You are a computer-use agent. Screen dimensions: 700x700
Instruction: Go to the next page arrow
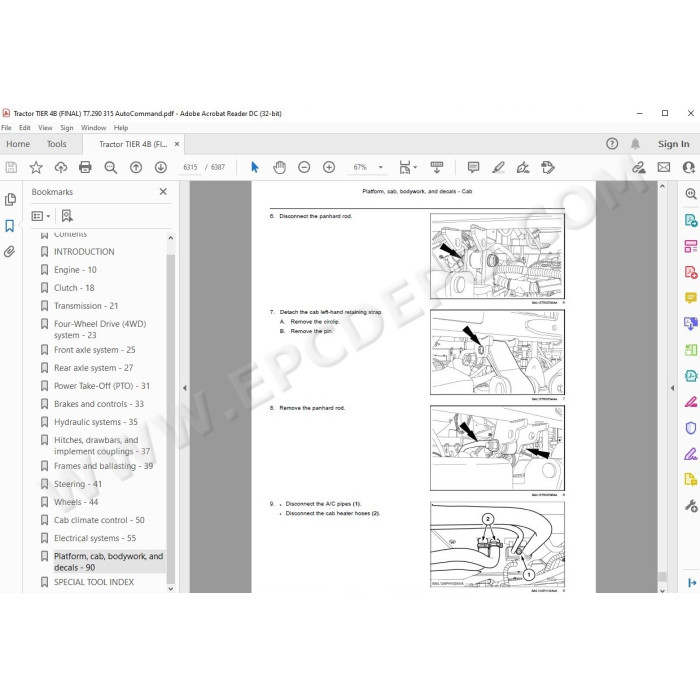coord(161,167)
